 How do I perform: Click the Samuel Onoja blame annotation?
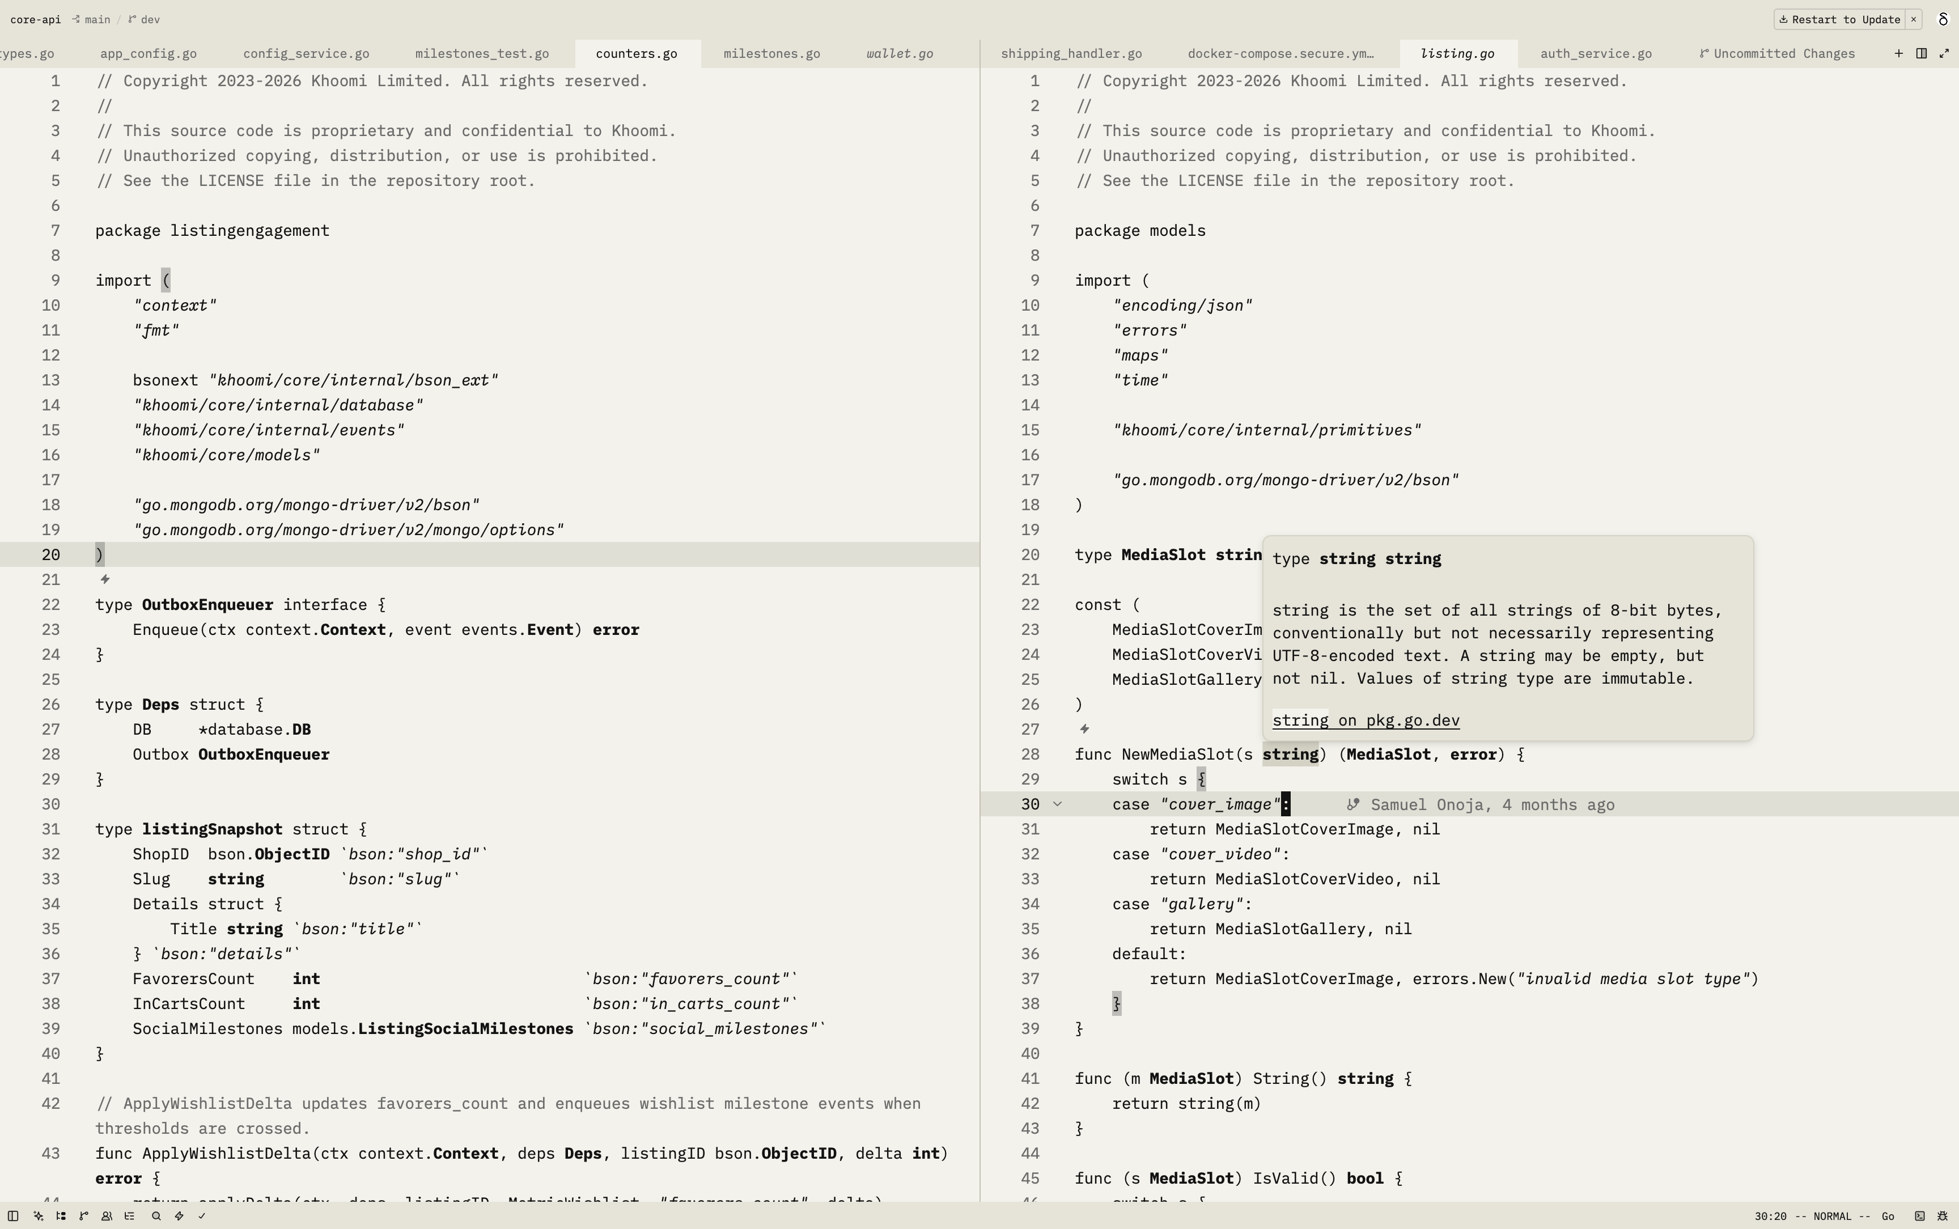[1481, 804]
